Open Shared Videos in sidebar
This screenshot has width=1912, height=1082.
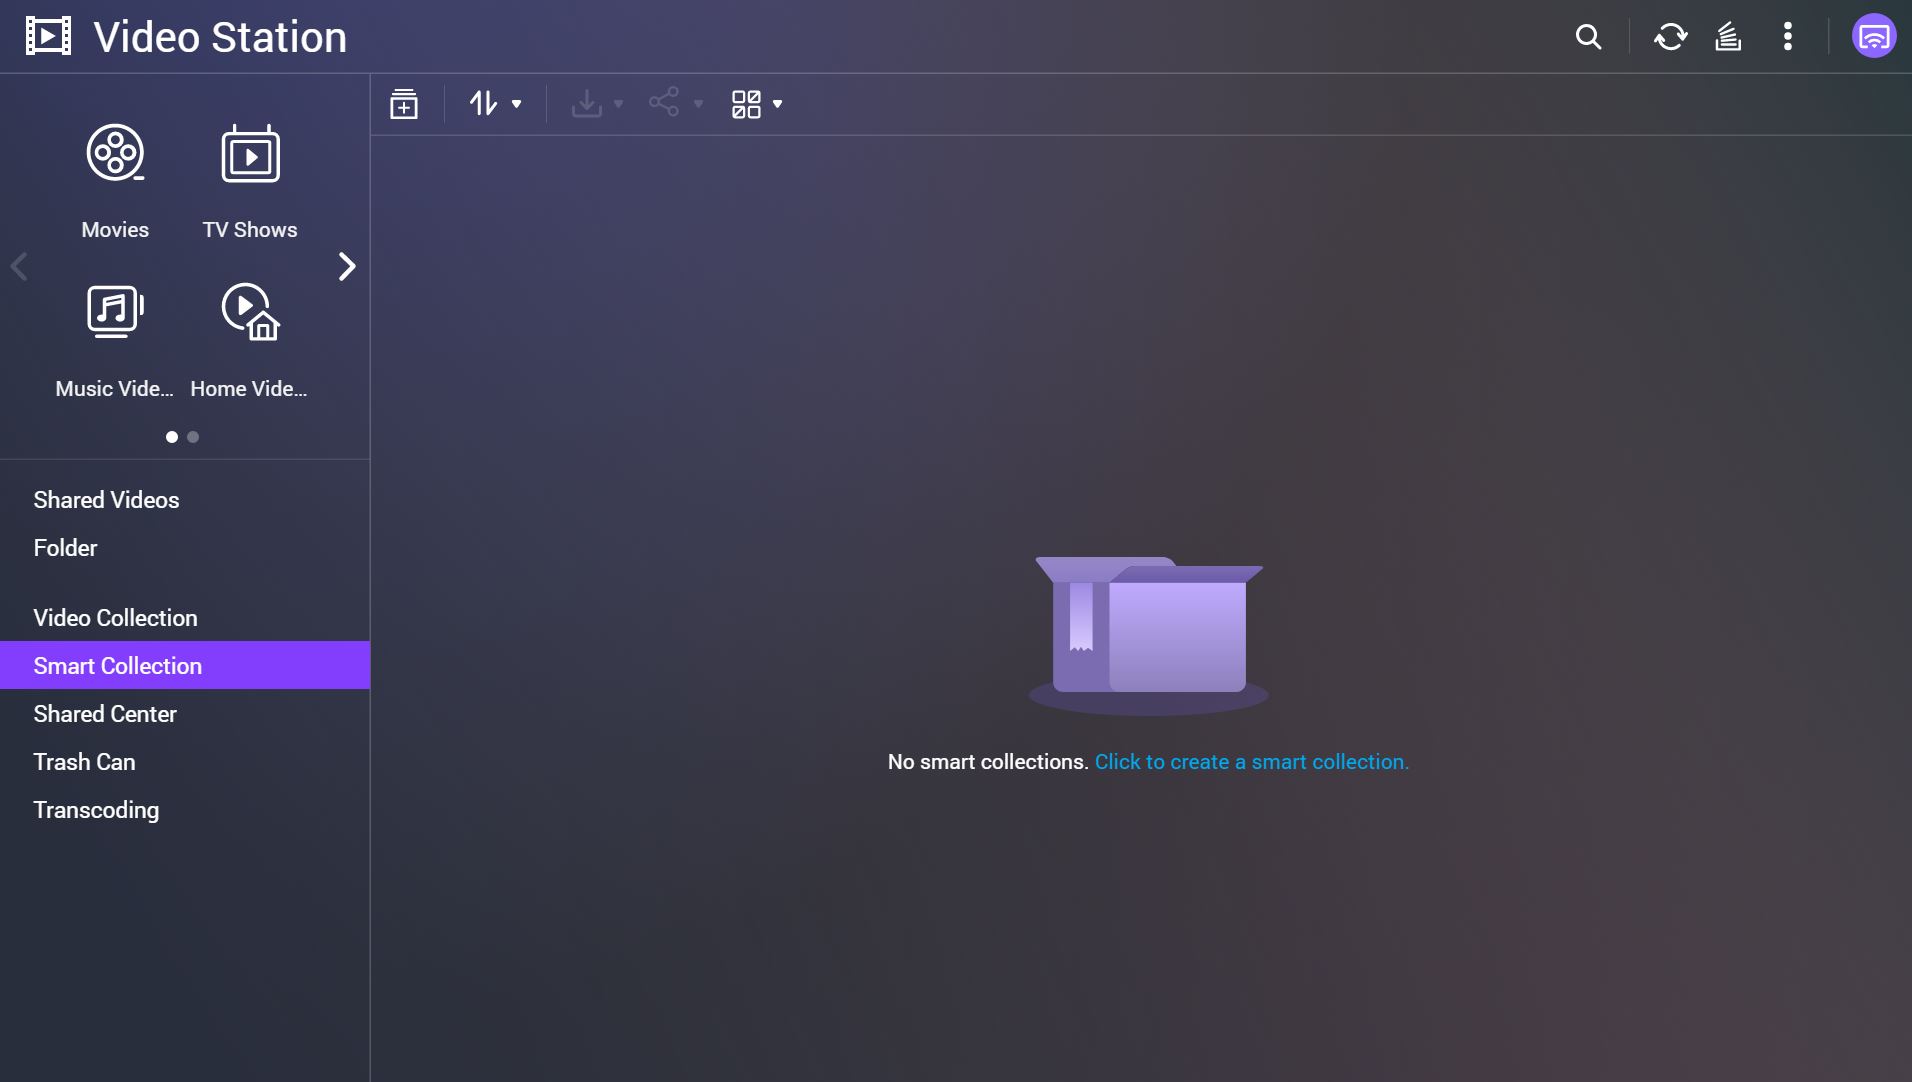[185, 500]
